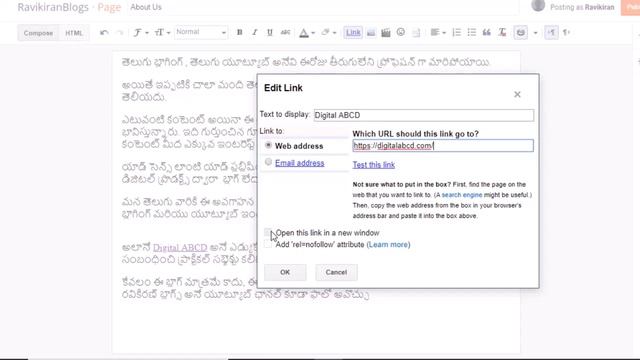Image resolution: width=640 pixels, height=360 pixels.
Task: Enable Open this link in new window
Action: point(268,233)
